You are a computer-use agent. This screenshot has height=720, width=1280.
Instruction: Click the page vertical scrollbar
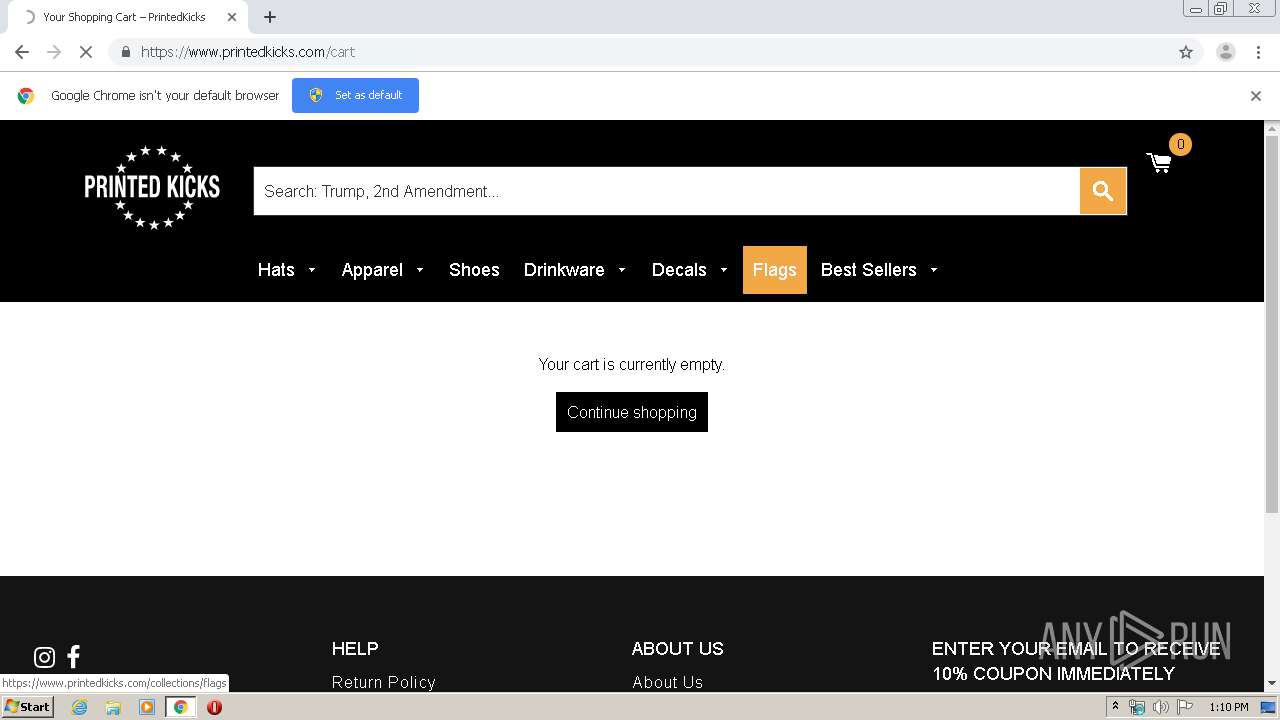(x=1272, y=325)
